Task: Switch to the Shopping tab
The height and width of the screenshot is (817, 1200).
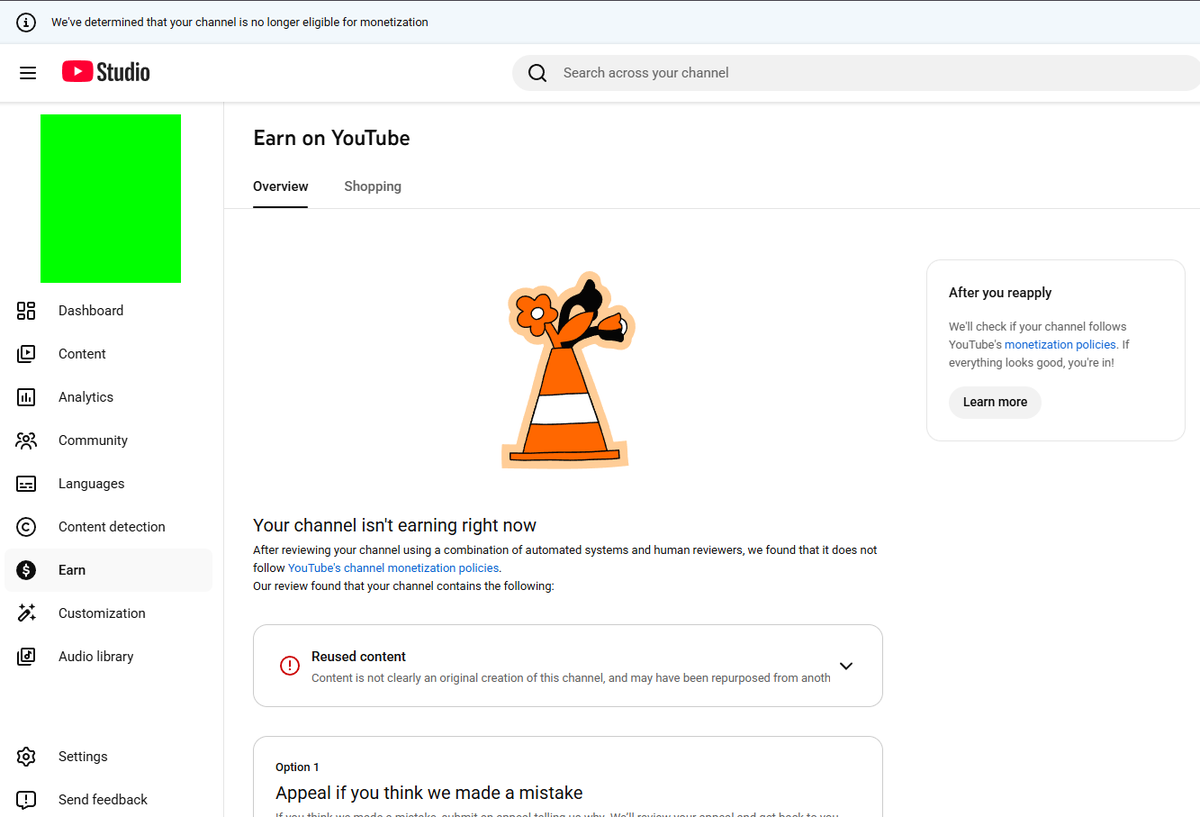Action: pos(373,187)
